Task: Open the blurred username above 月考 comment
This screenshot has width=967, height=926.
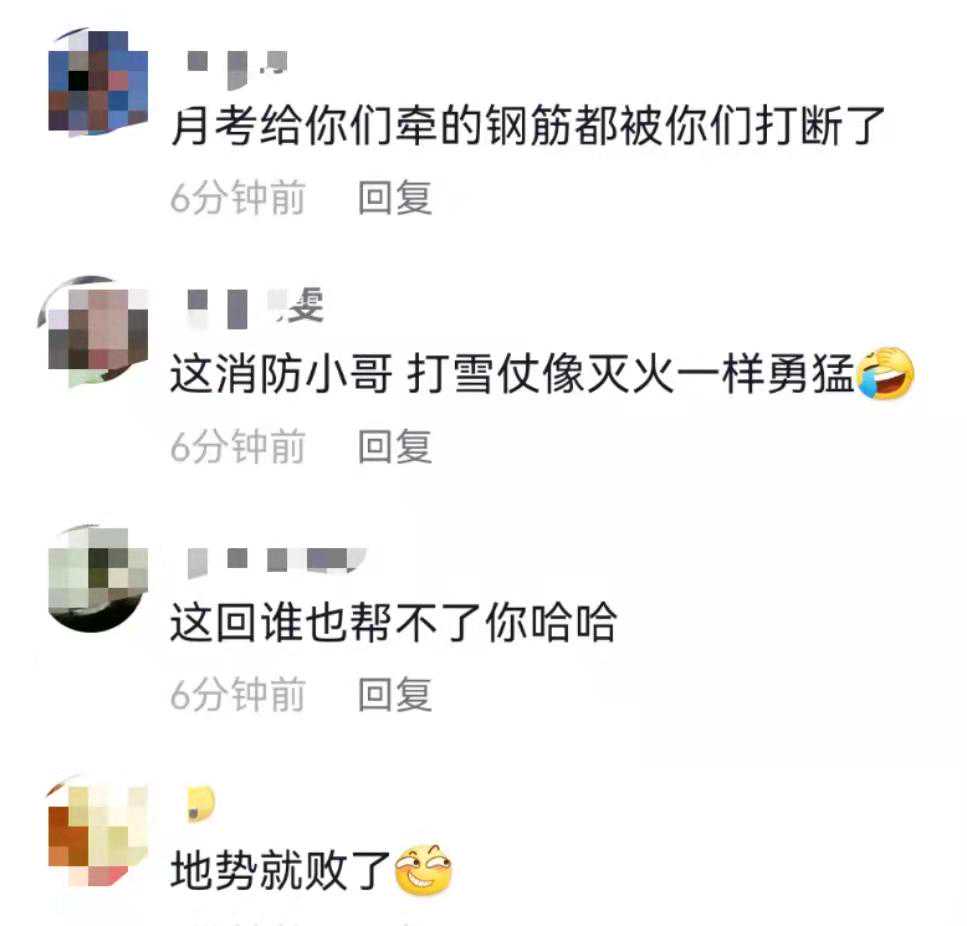Action: [x=237, y=68]
